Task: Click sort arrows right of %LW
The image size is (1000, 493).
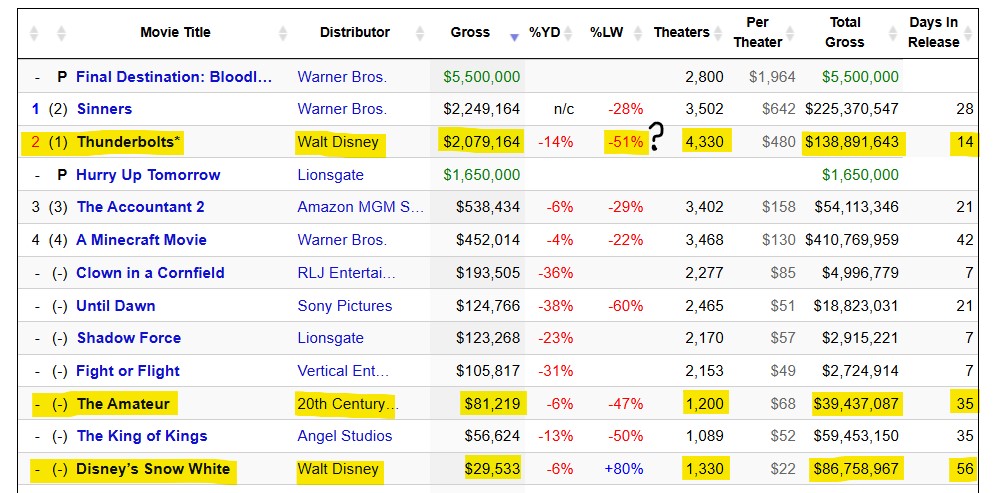Action: pyautogui.click(x=638, y=33)
